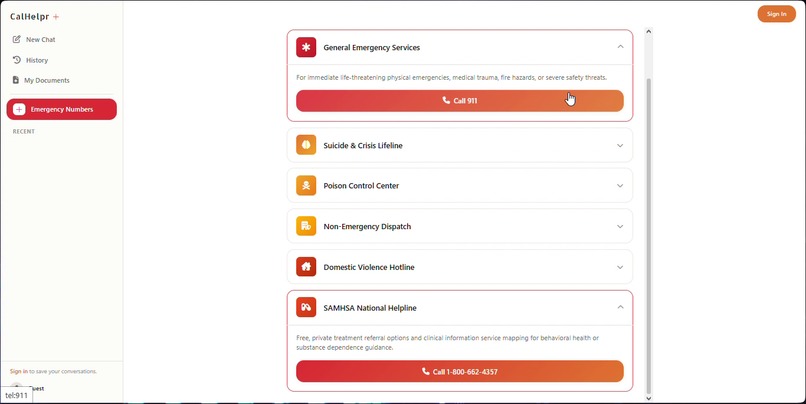Viewport: 806px width, 404px height.
Task: Click the scrollbar up arrow
Action: (648, 31)
